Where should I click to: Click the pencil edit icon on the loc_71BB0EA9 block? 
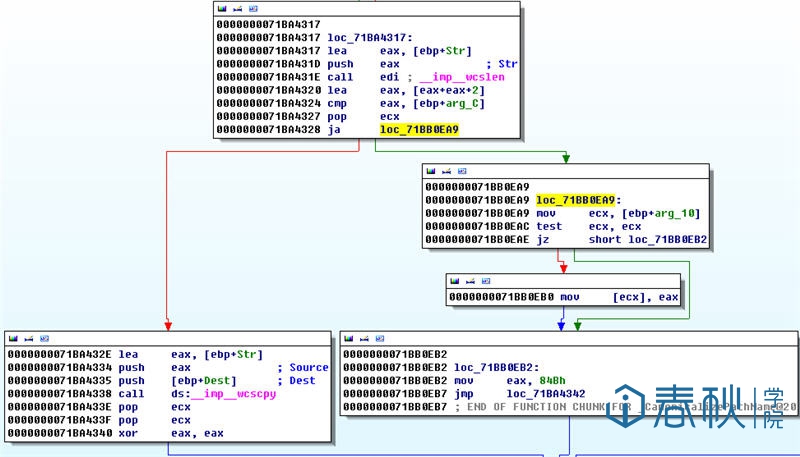[446, 171]
